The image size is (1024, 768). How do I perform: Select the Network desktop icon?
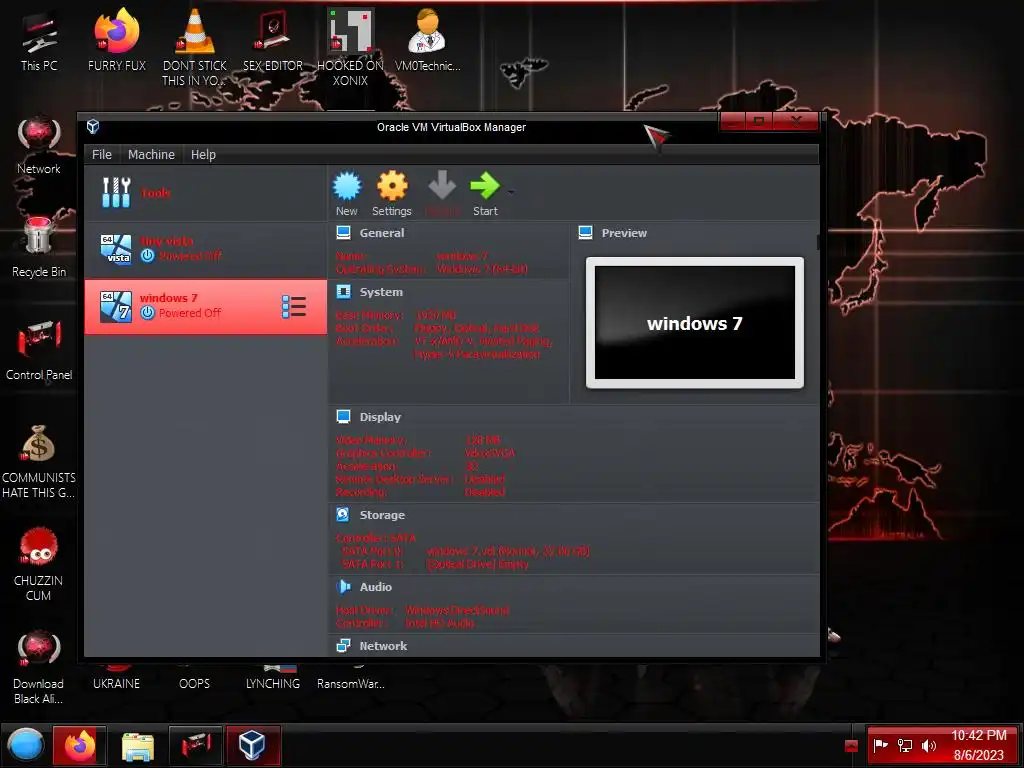39,145
